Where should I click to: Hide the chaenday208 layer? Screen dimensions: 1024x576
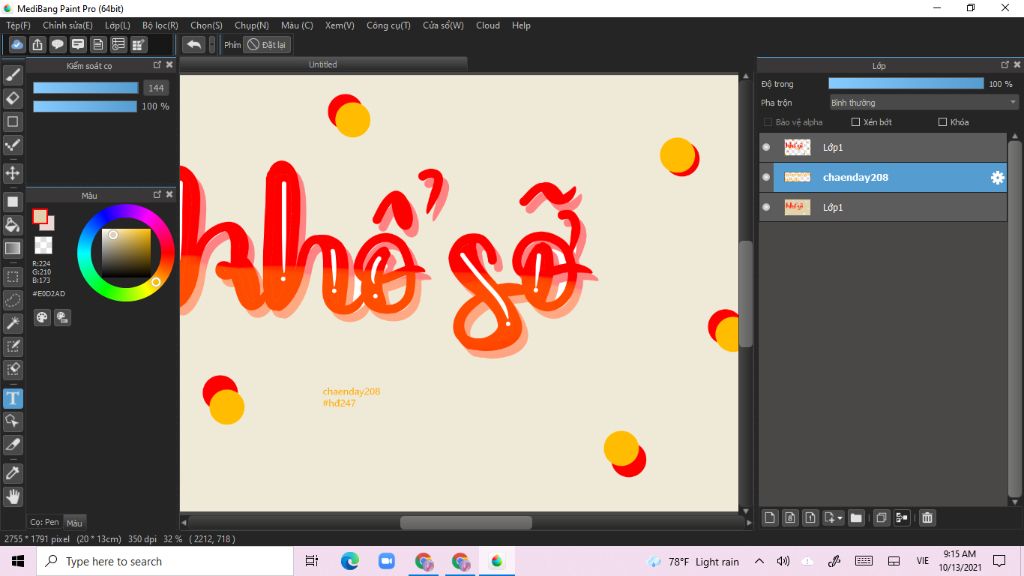(767, 177)
